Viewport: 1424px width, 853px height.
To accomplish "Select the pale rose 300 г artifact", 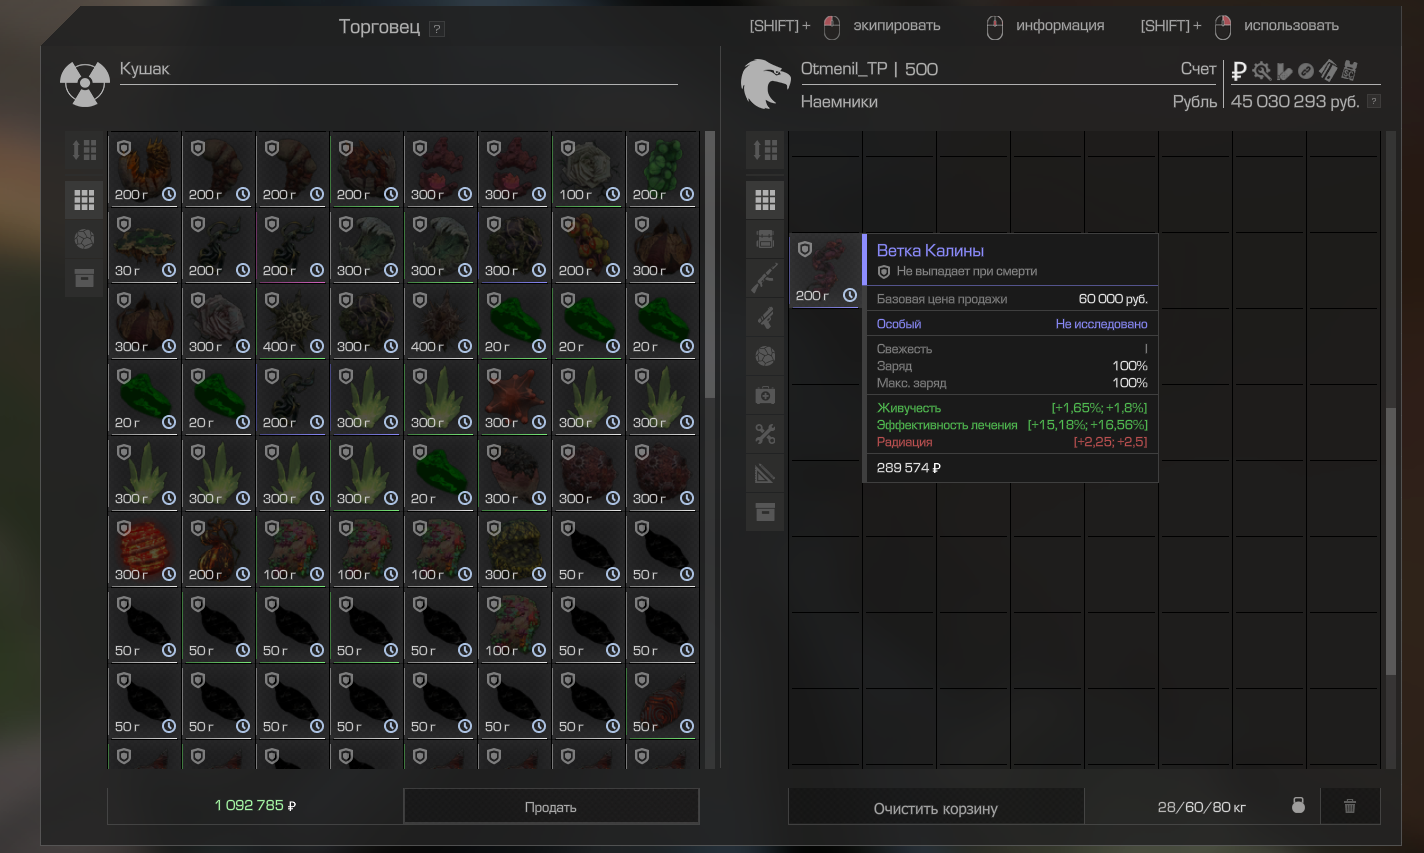I will 218,321.
